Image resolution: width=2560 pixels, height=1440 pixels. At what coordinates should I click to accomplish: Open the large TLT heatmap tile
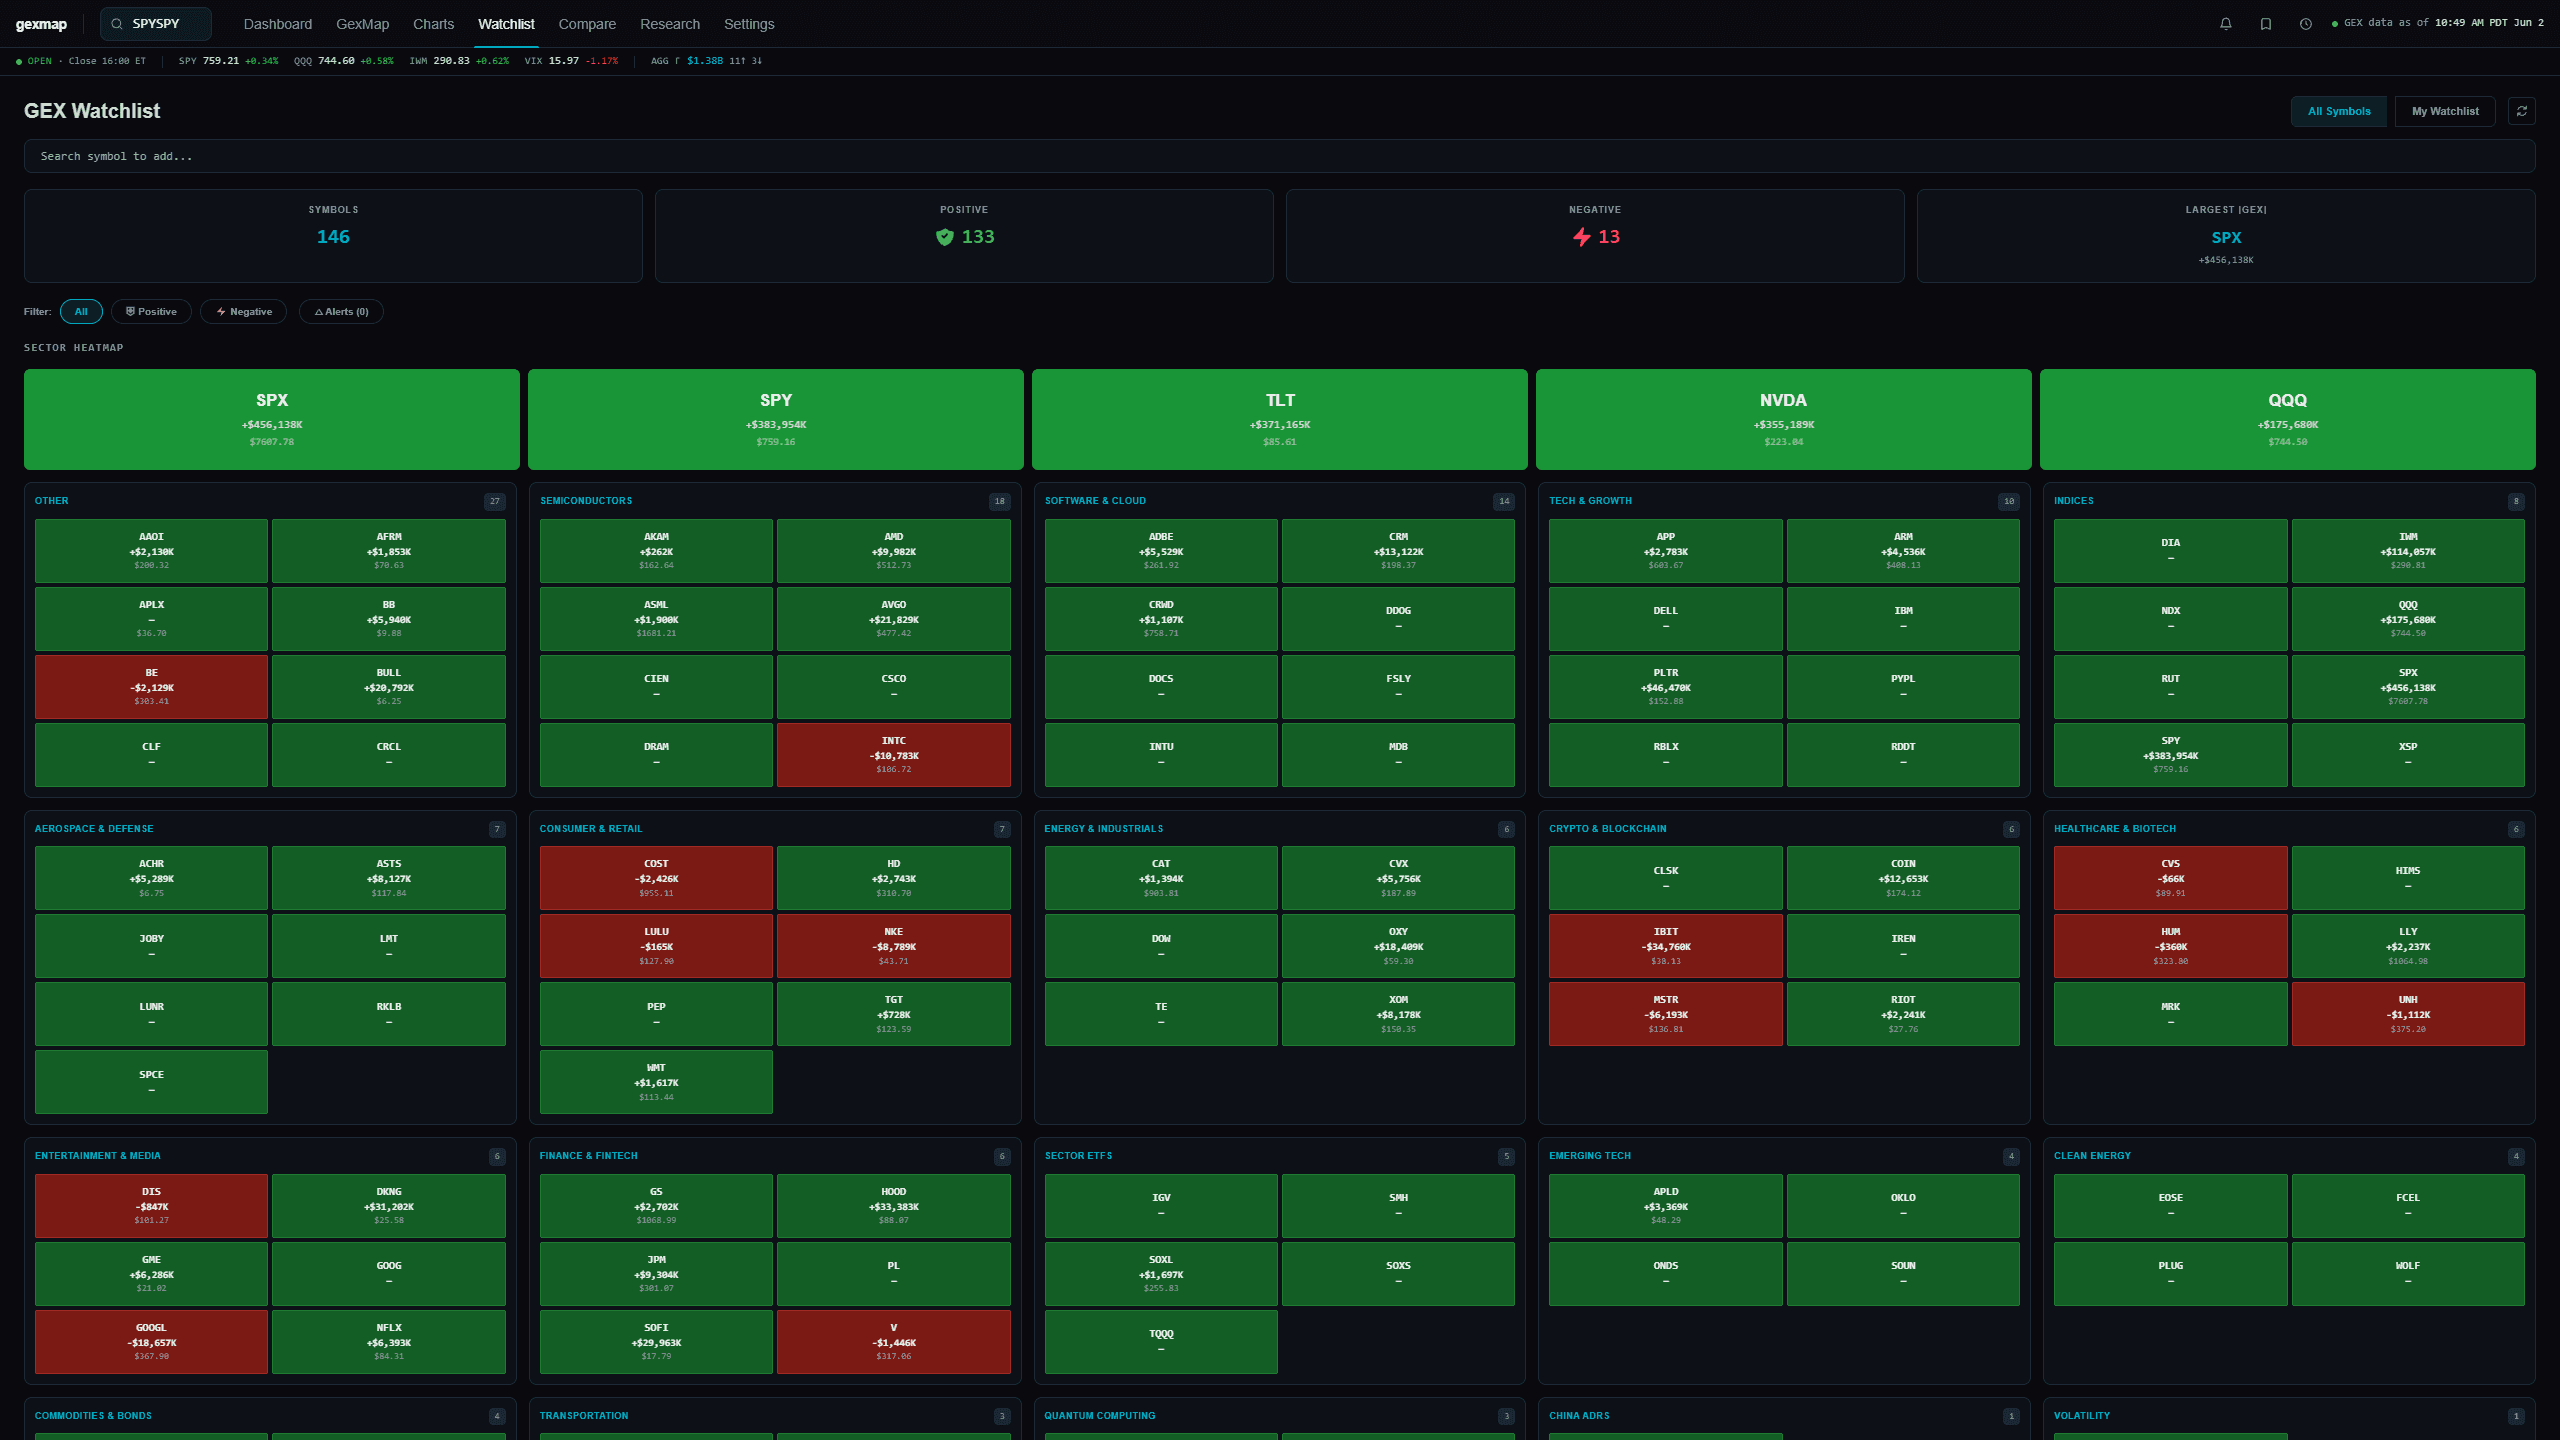[x=1280, y=419]
